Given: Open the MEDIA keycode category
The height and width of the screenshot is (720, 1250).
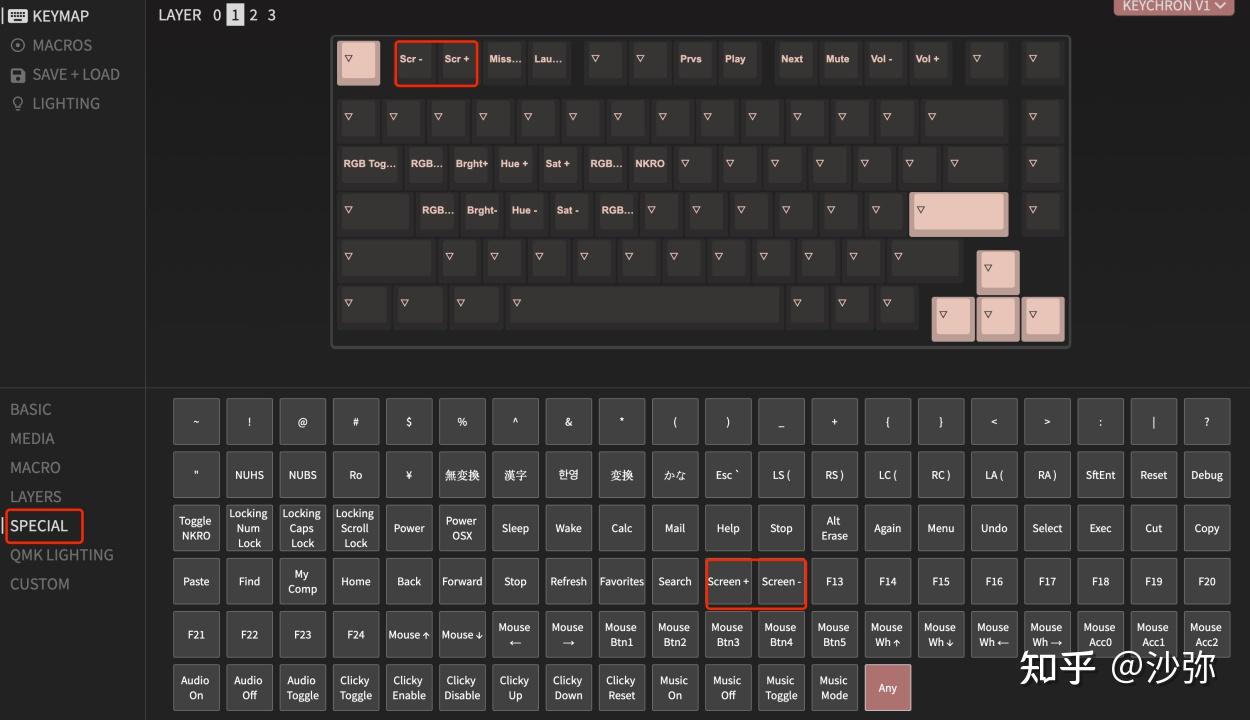Looking at the screenshot, I should pos(32,438).
